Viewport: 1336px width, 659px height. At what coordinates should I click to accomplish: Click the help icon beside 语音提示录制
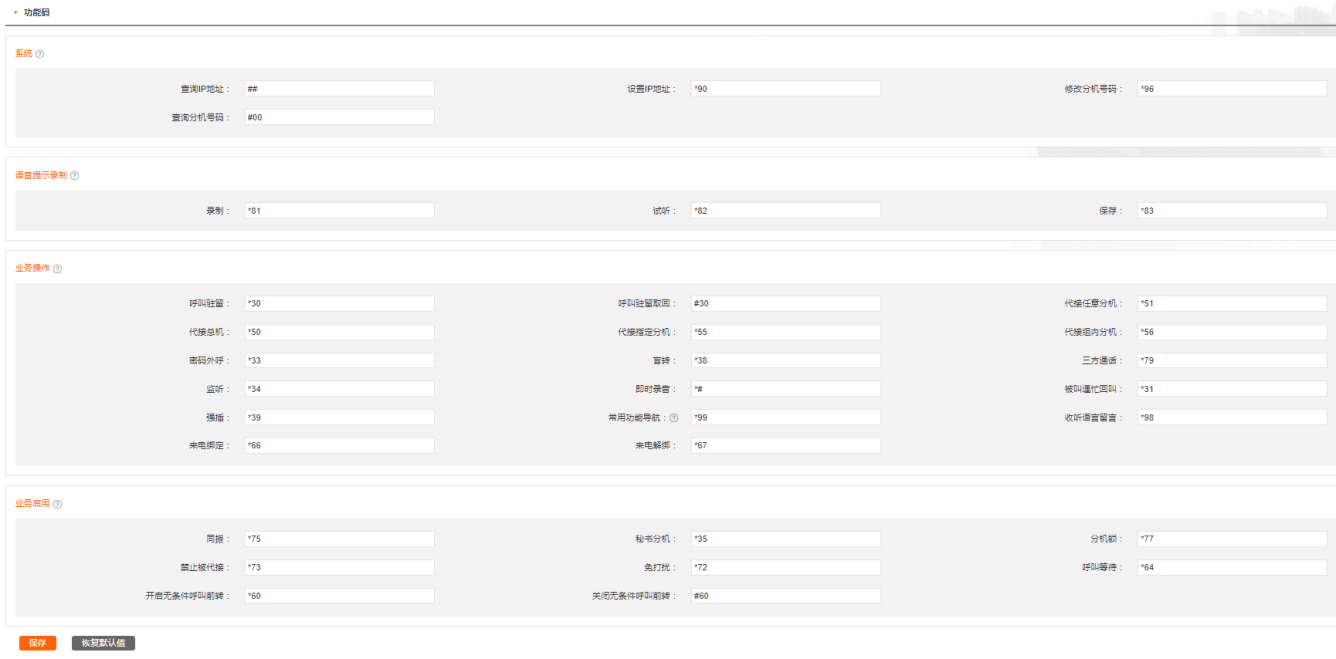coord(75,176)
